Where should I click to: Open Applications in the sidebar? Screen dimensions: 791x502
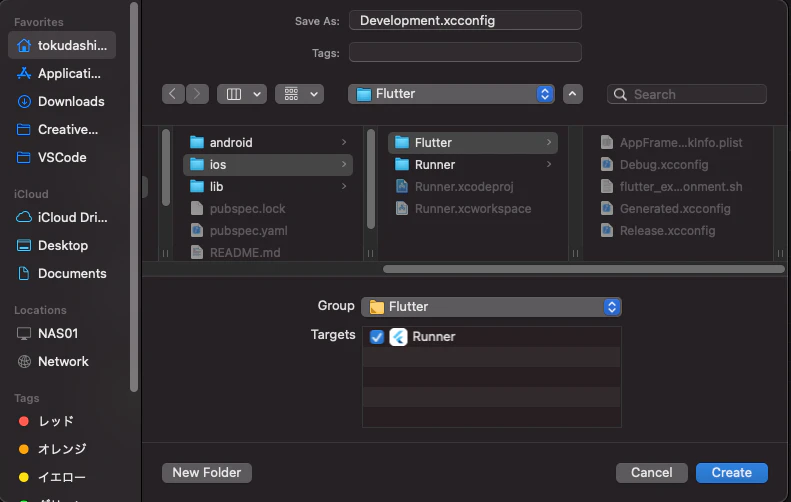point(62,73)
